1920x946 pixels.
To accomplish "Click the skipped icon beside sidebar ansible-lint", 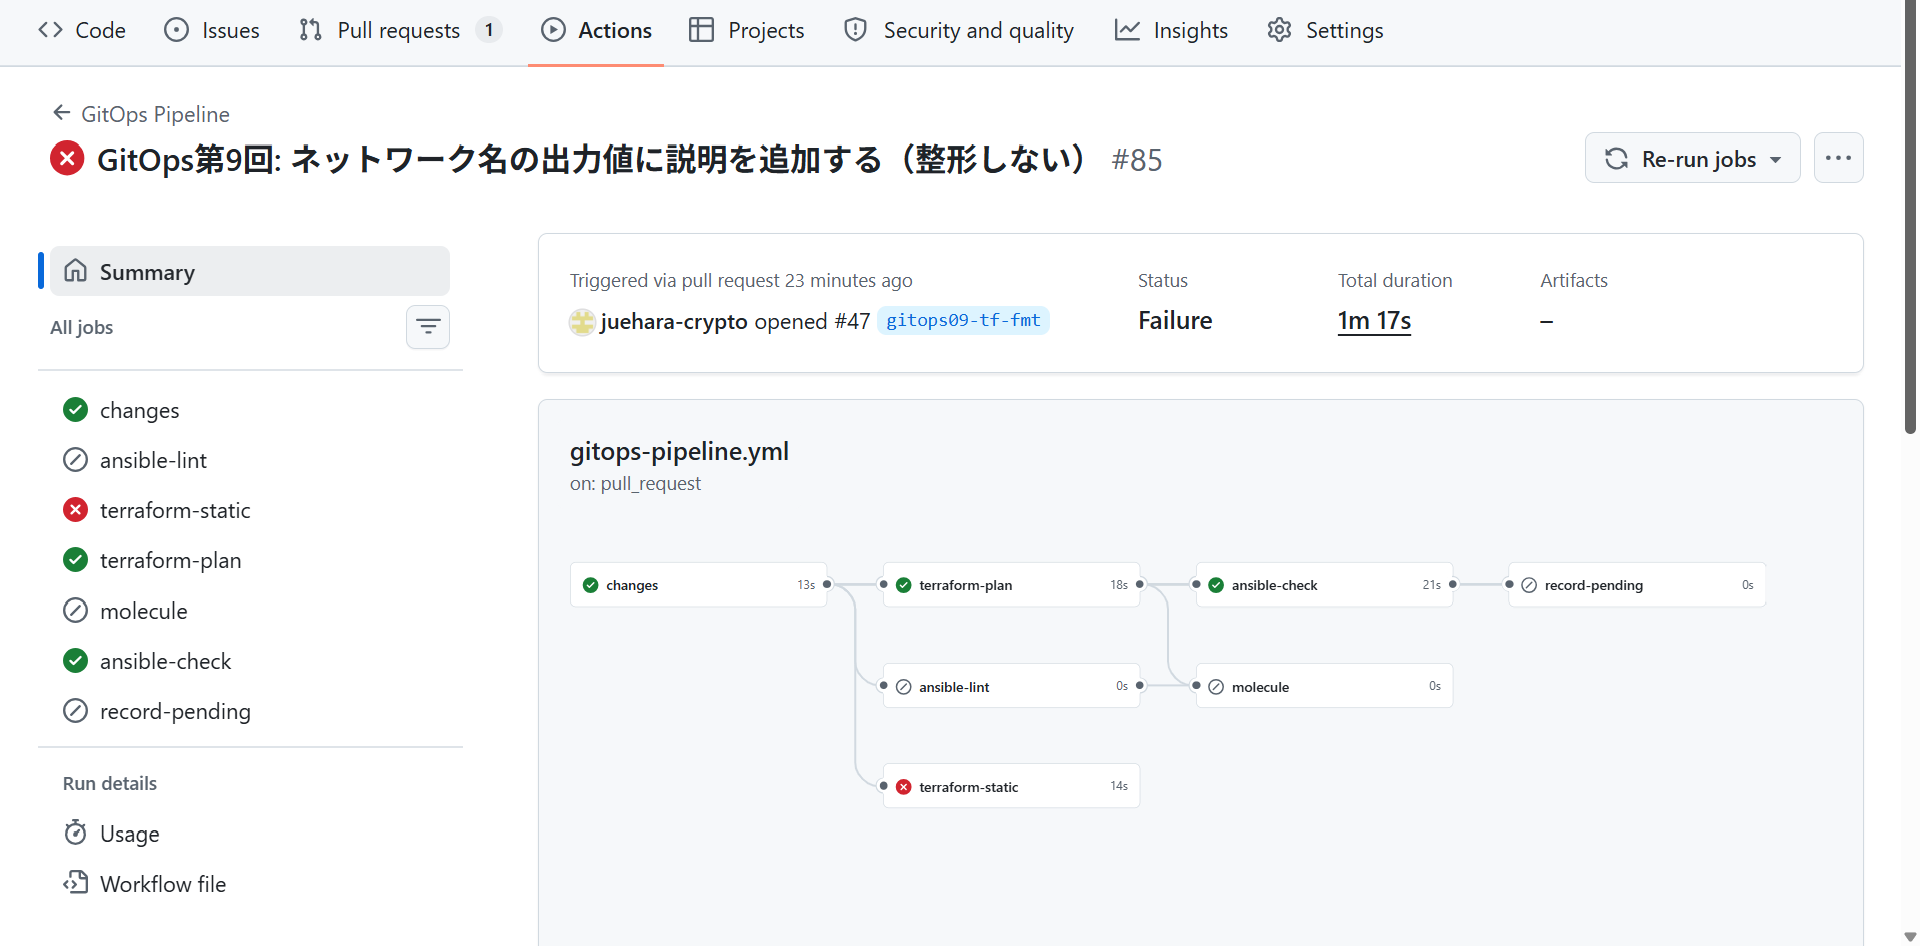I will [75, 460].
